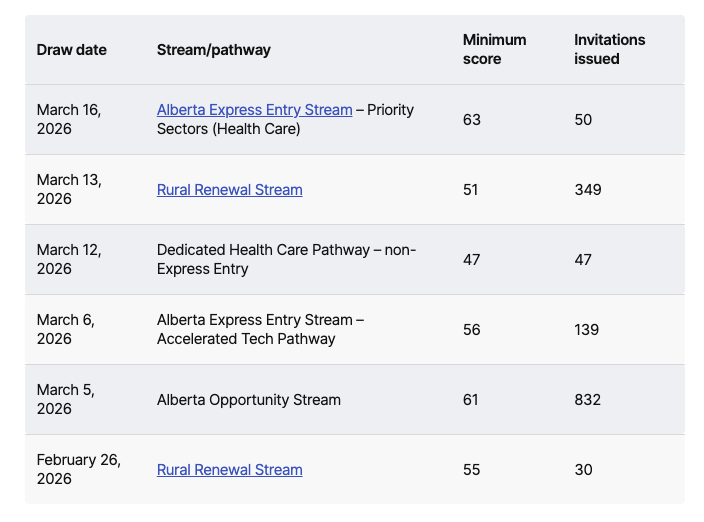Click the invitations issued value 349
Image resolution: width=704 pixels, height=522 pixels.
pos(587,190)
